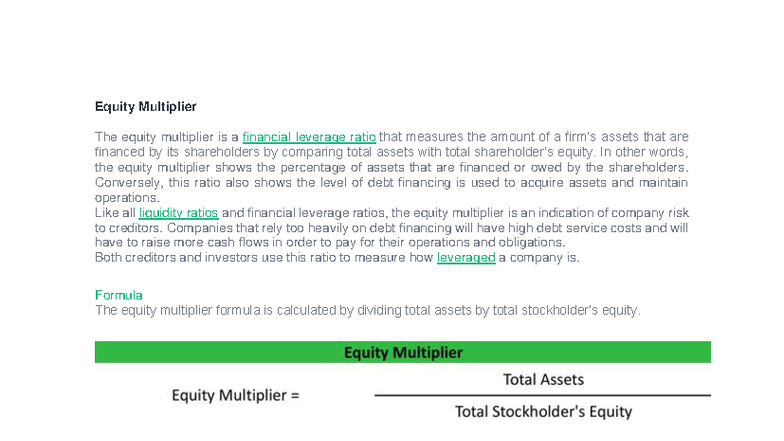The width and height of the screenshot is (784, 441).
Task: Click the "Equity Multiplier" title in green banner
Action: (403, 352)
